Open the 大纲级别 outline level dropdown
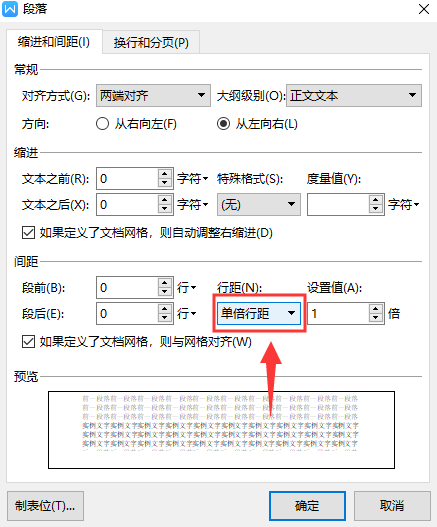Screen dimensions: 437x527 (354, 95)
